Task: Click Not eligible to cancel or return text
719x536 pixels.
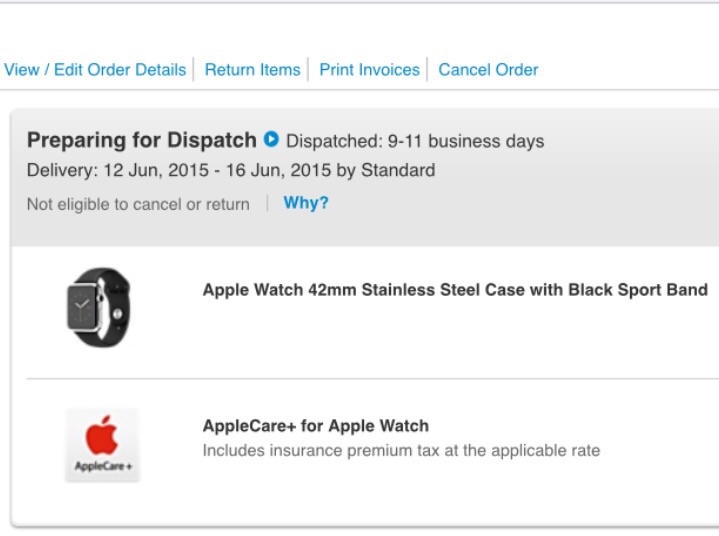Action: (x=138, y=204)
